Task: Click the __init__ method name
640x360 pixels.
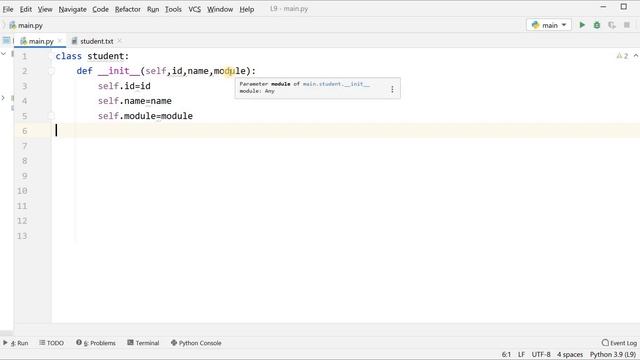Action: (119, 71)
